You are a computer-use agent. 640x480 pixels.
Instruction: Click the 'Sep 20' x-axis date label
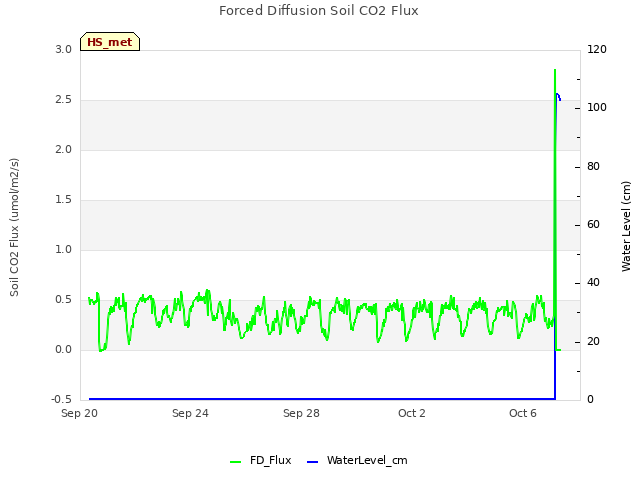(80, 413)
